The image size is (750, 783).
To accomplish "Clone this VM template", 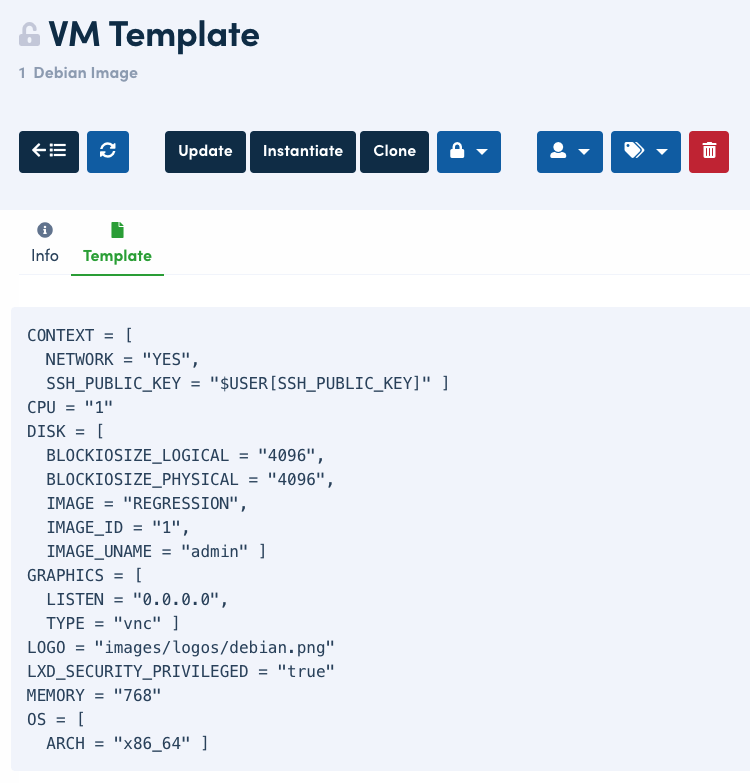I will click(395, 152).
